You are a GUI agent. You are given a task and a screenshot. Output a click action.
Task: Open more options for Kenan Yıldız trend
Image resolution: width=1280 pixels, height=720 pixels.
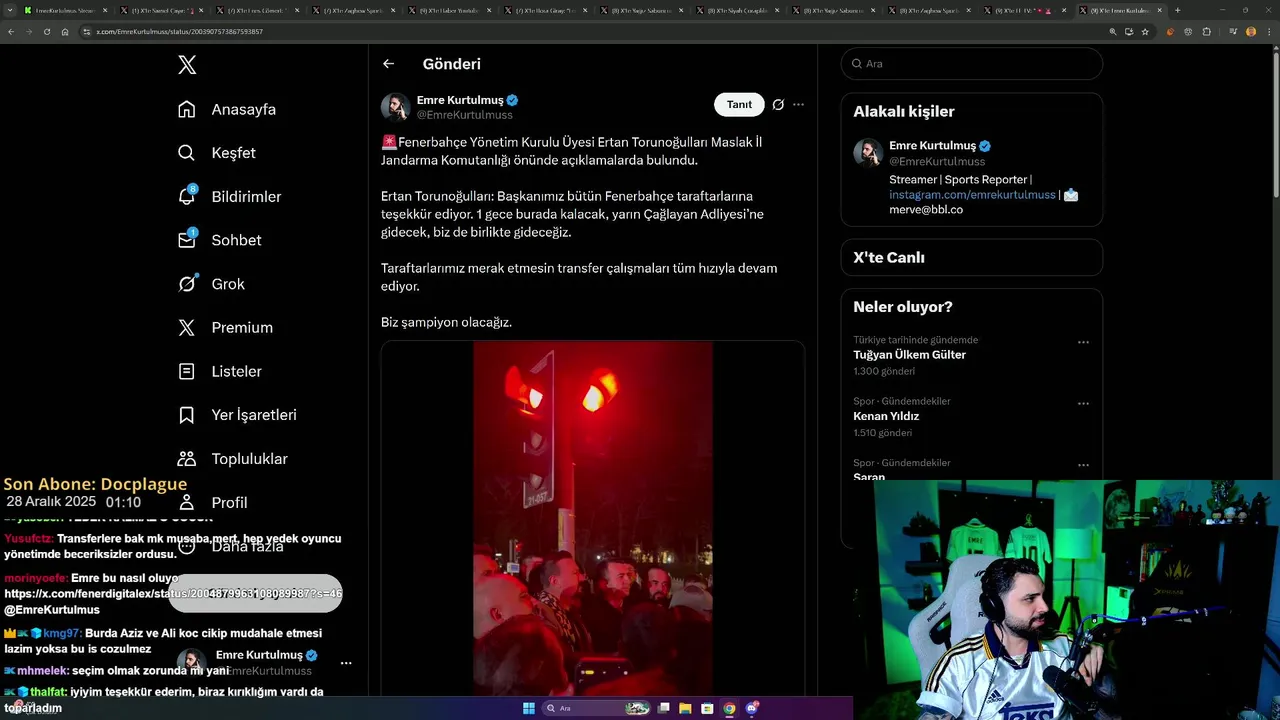pyautogui.click(x=1083, y=404)
